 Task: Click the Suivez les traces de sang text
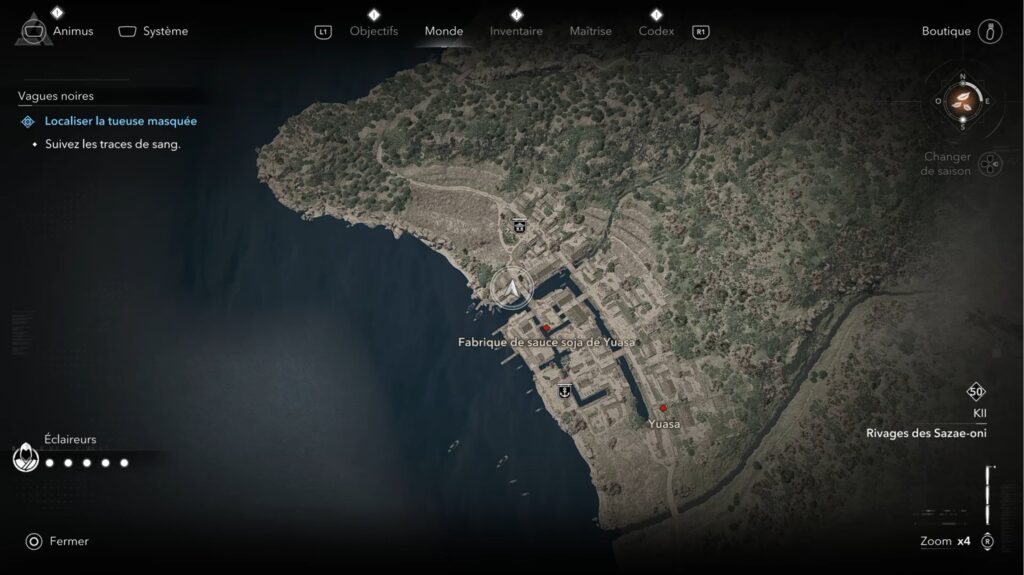(x=112, y=144)
